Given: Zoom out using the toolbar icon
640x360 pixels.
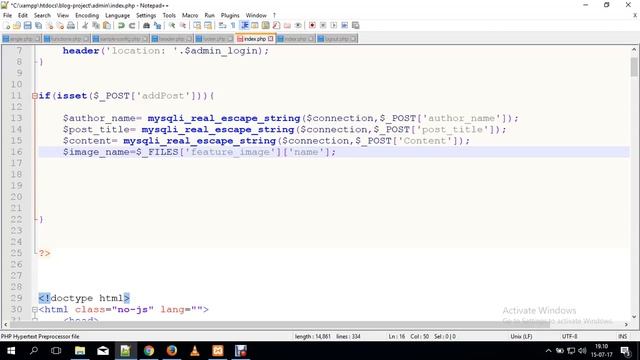Looking at the screenshot, I should [183, 25].
